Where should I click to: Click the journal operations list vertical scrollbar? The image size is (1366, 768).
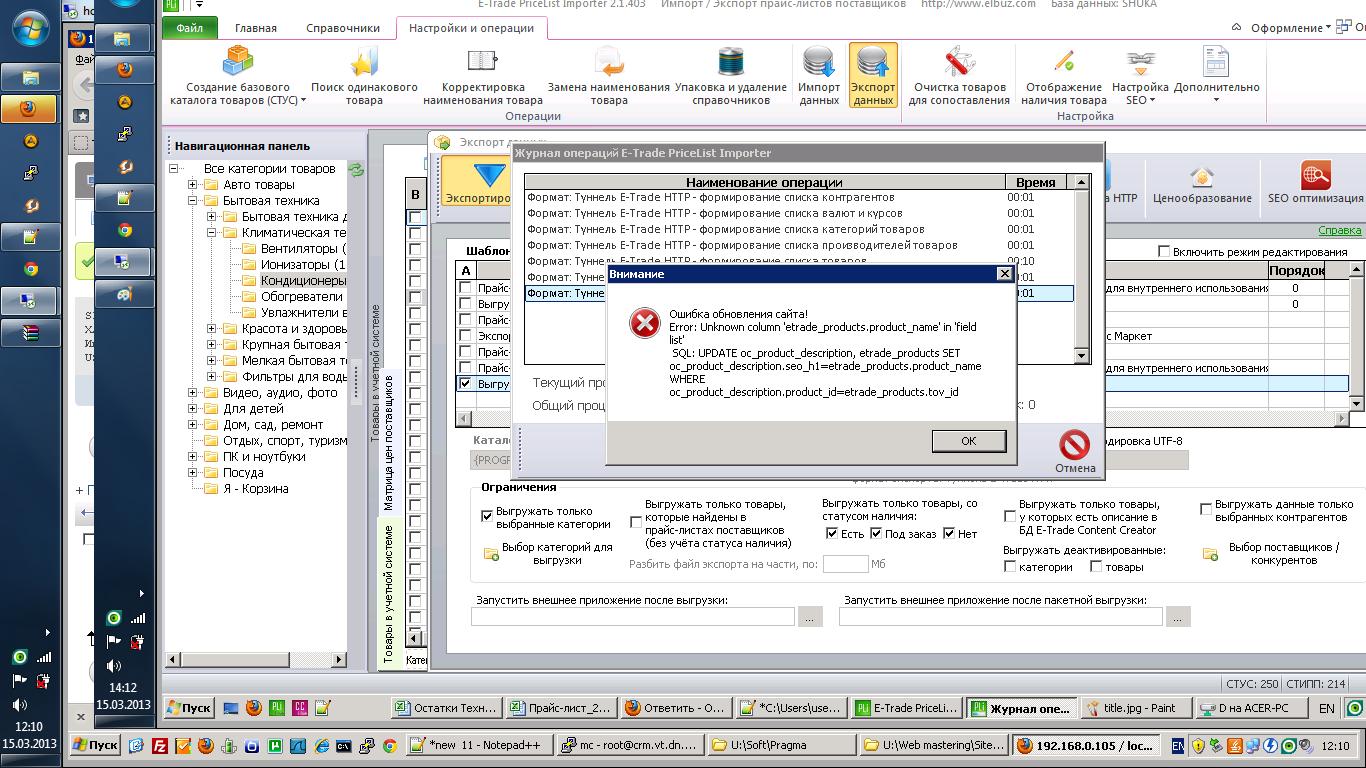pyautogui.click(x=1081, y=269)
